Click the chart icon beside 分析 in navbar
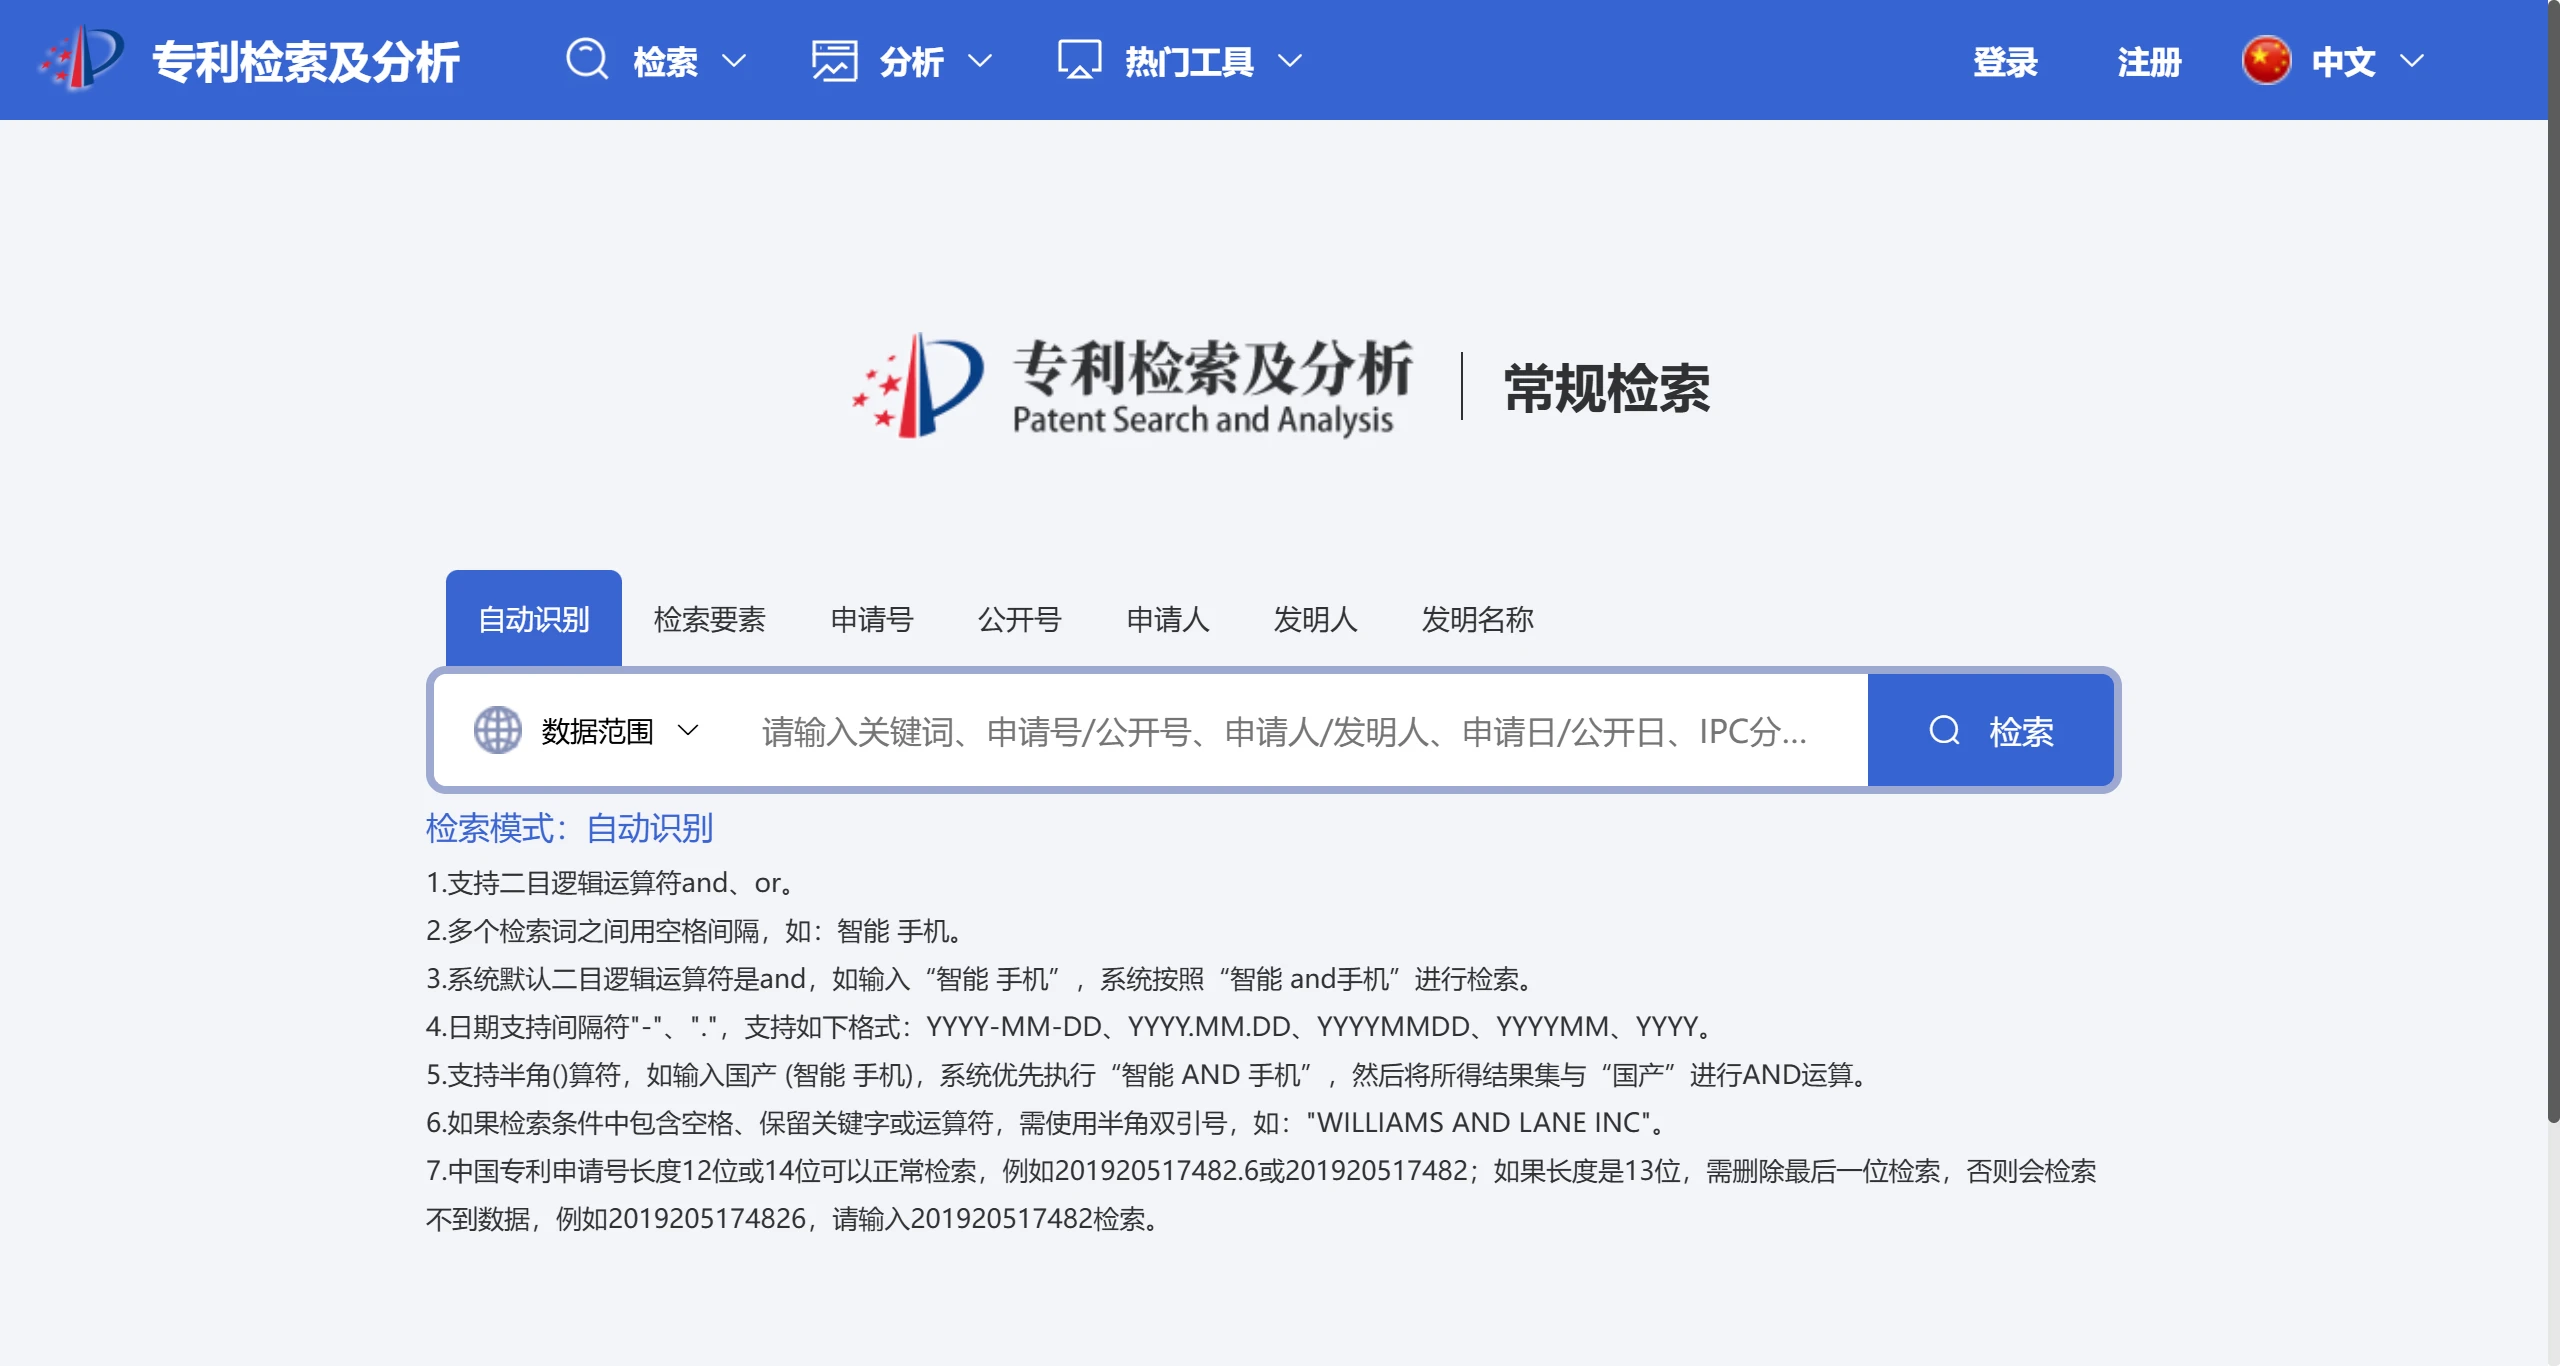The image size is (2560, 1366). point(836,60)
